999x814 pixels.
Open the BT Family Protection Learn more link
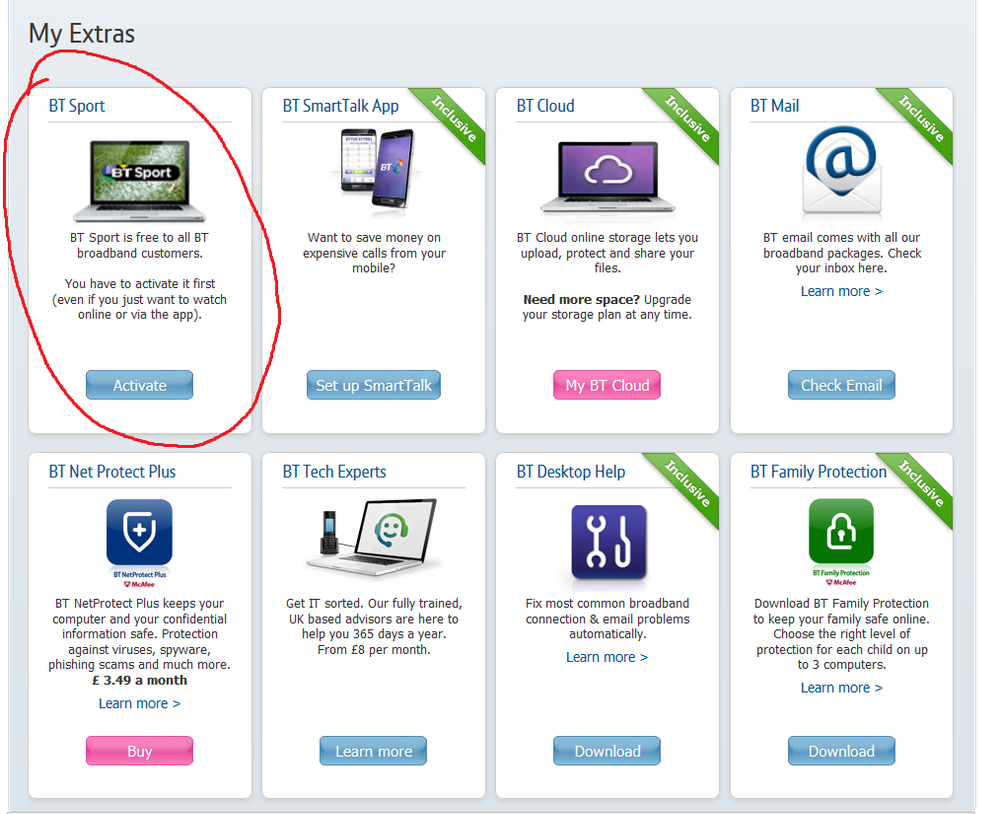842,687
